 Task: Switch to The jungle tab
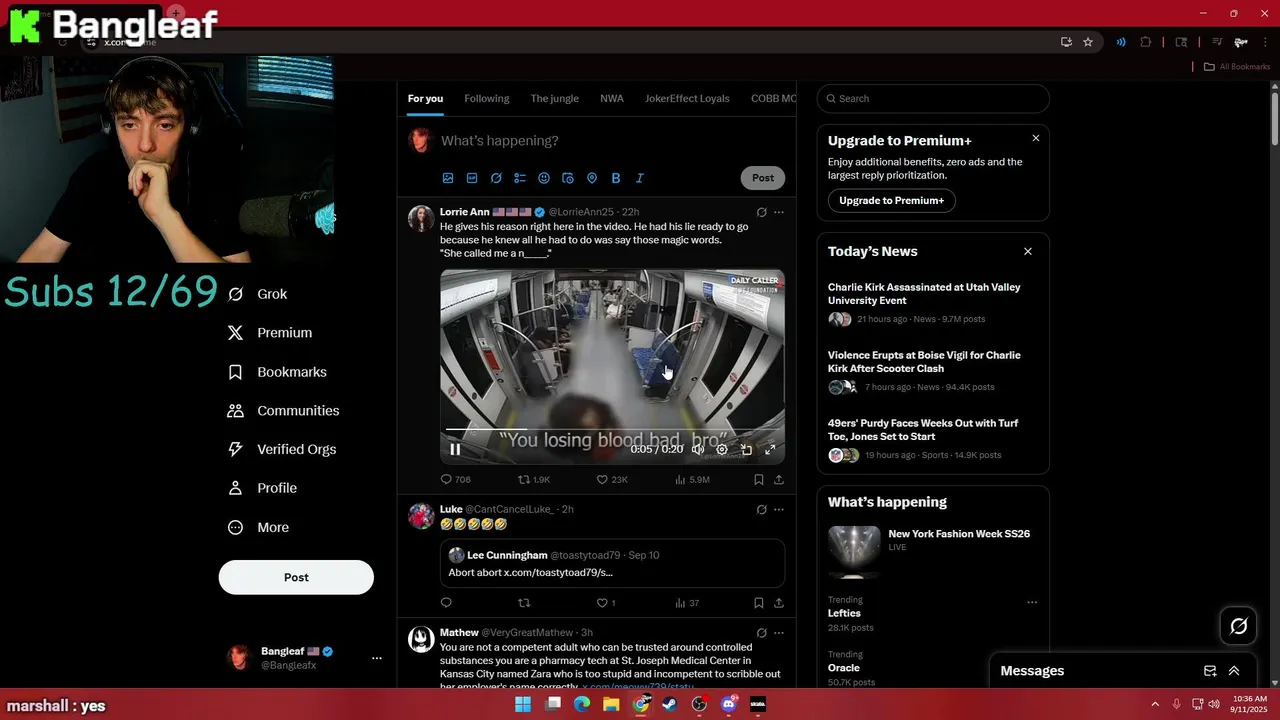[555, 98]
